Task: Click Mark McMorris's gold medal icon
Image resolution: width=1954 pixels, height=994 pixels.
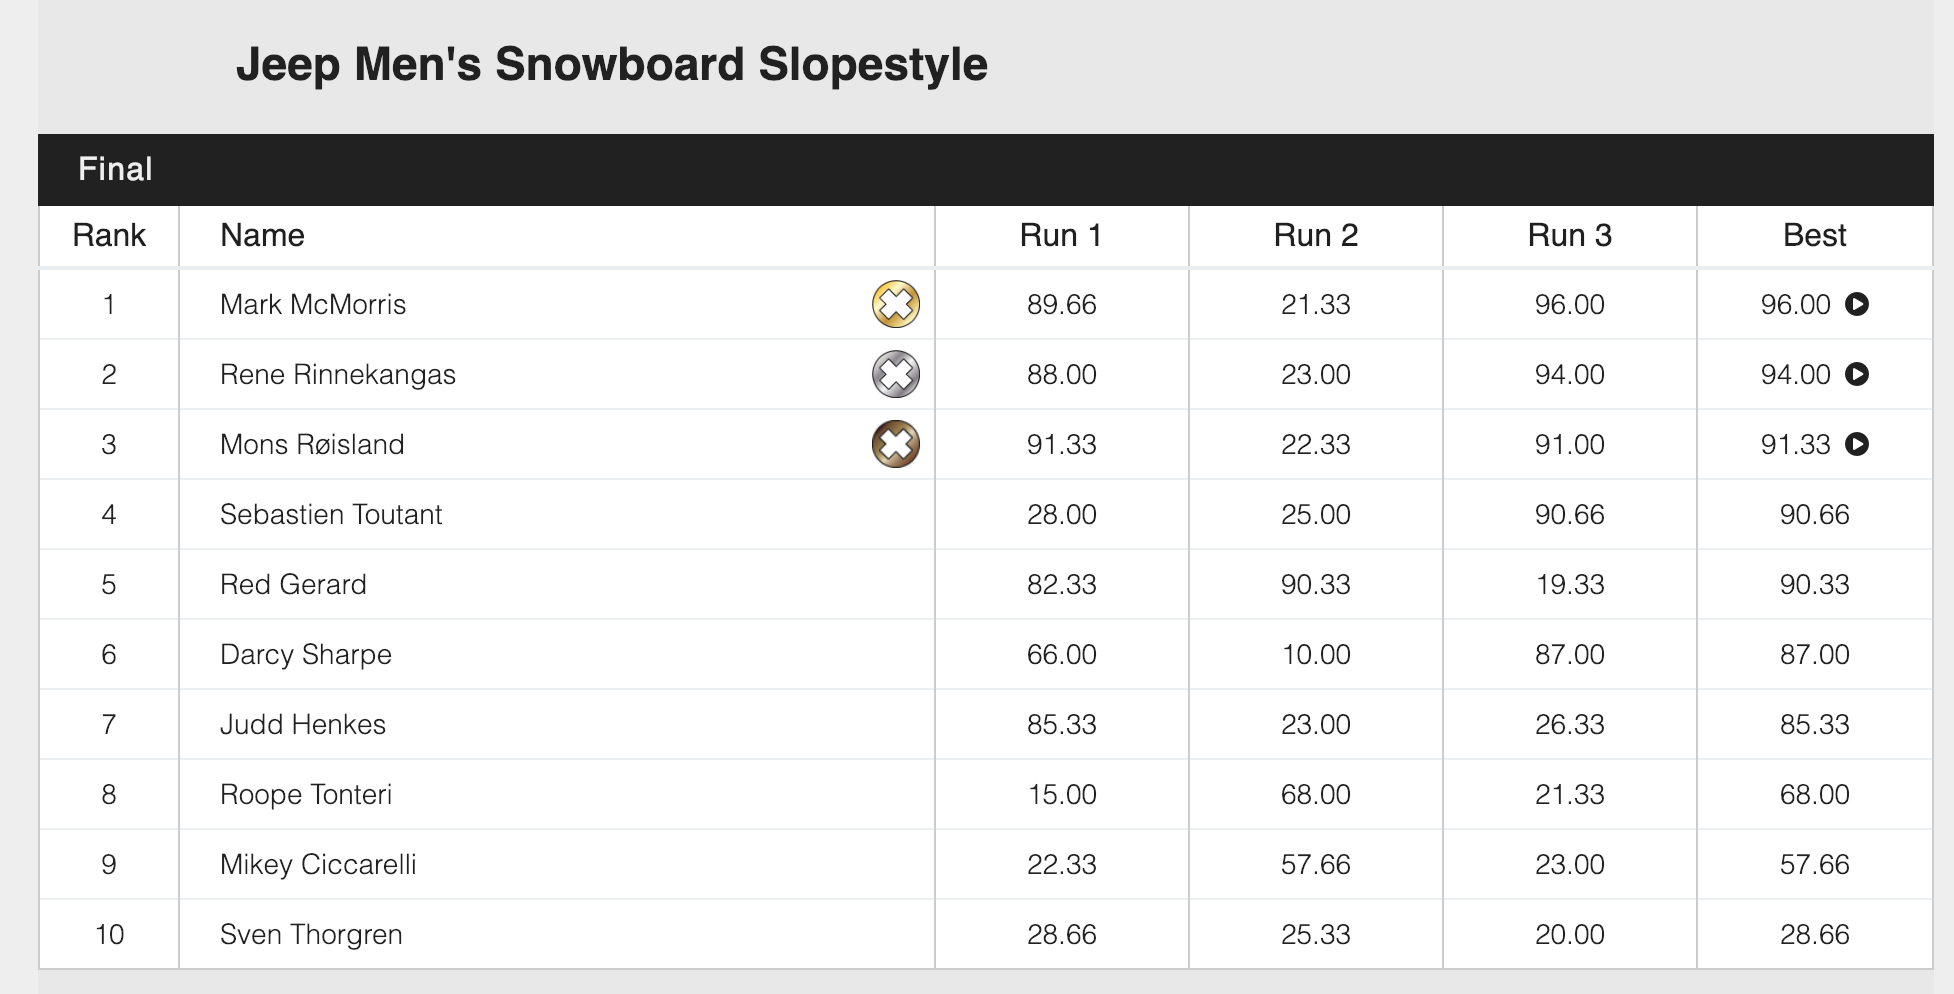Action: click(x=896, y=304)
